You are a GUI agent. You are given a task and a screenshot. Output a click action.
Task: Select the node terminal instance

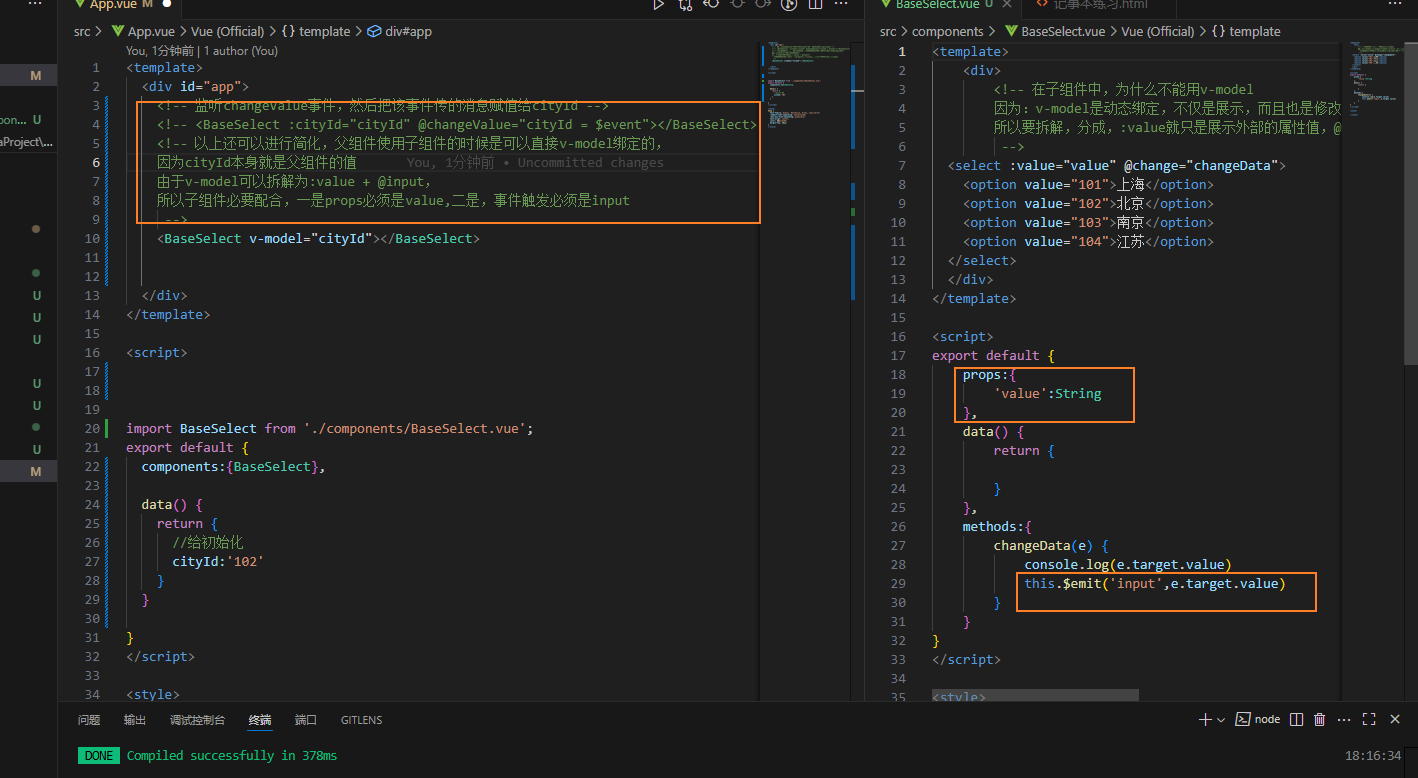tap(1258, 719)
